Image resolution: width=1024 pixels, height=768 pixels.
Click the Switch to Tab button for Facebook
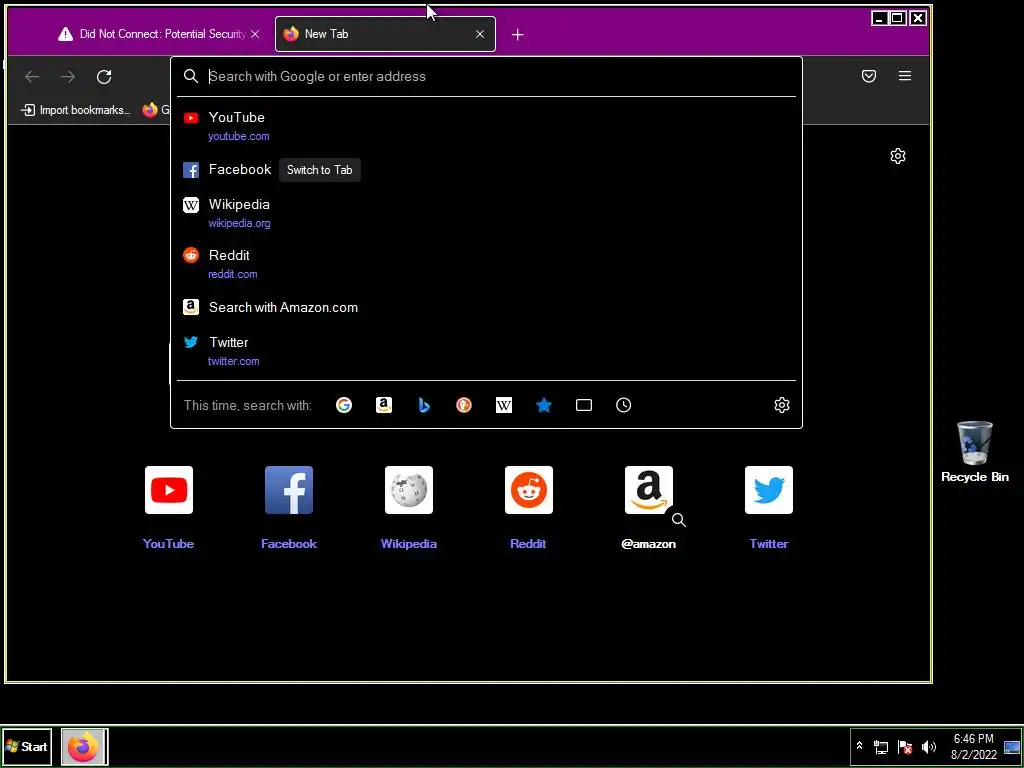[319, 170]
